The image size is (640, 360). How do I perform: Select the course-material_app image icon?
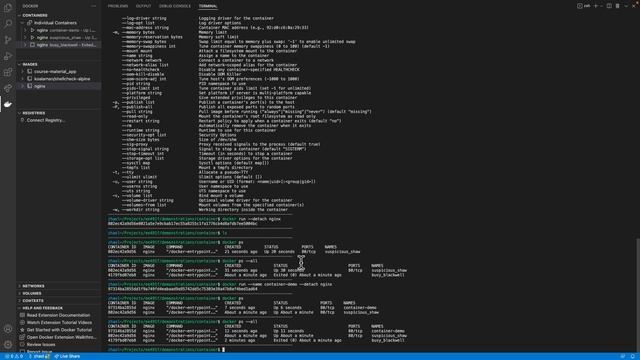coord(29,71)
